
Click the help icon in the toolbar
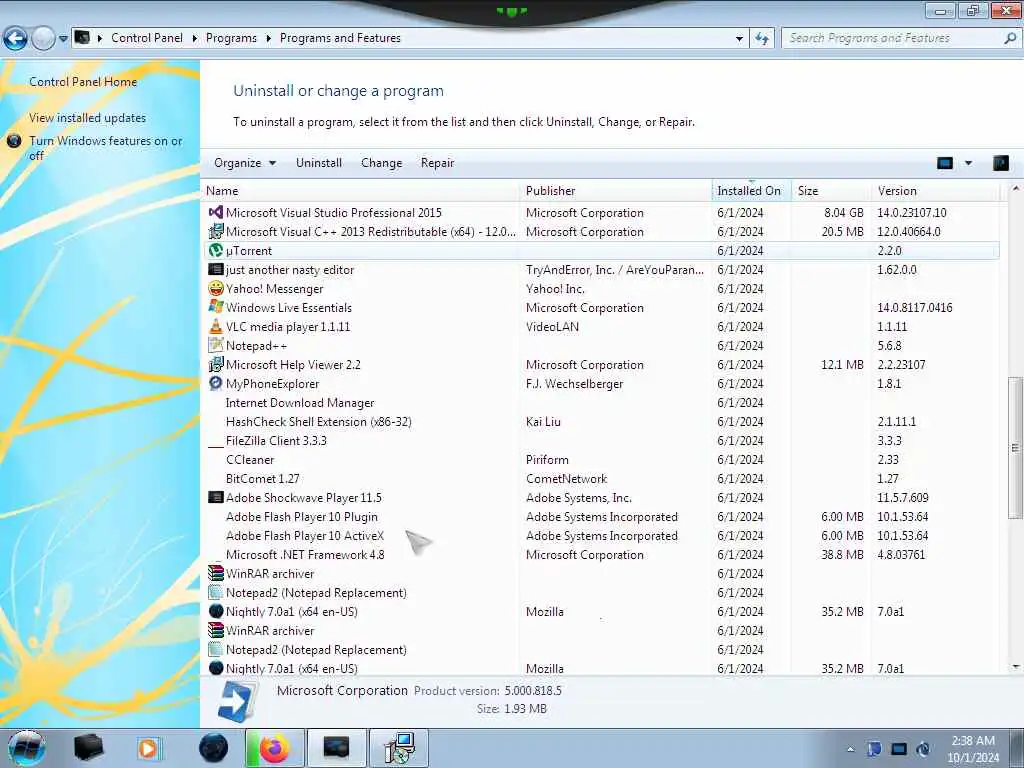(x=1000, y=163)
